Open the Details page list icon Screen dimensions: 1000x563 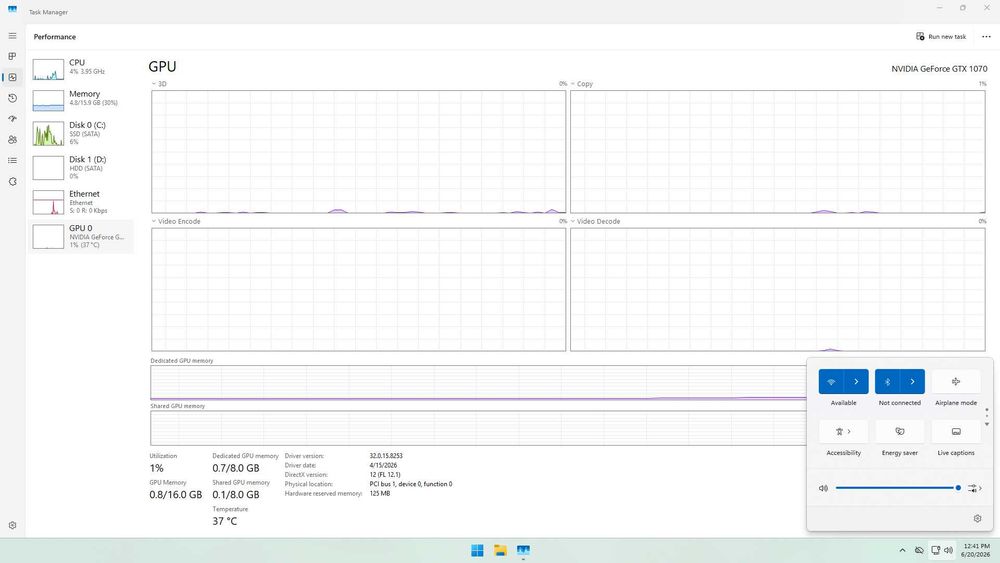[x=12, y=160]
